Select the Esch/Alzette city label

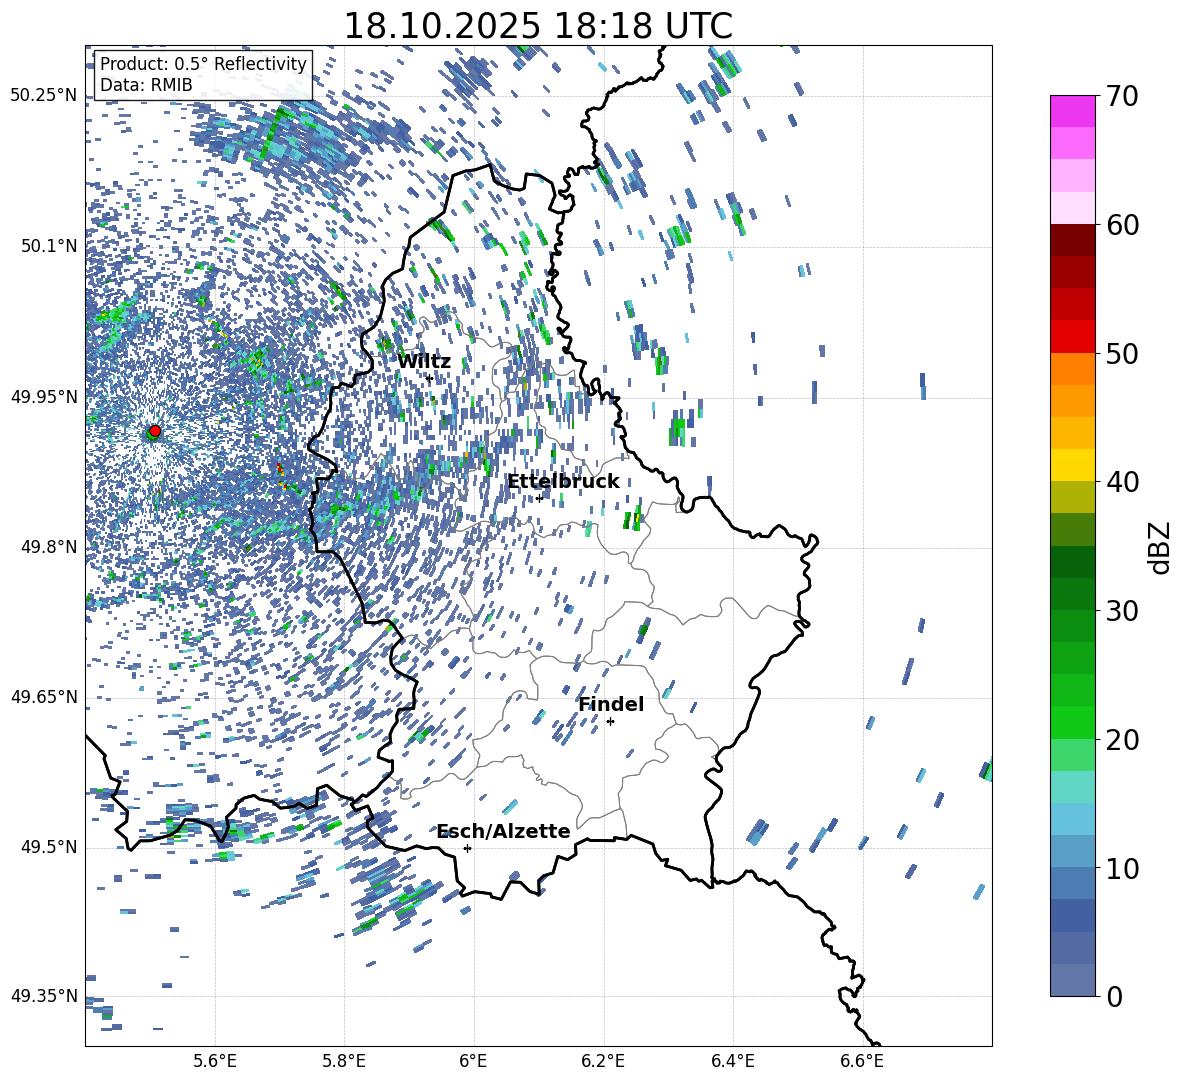[502, 832]
